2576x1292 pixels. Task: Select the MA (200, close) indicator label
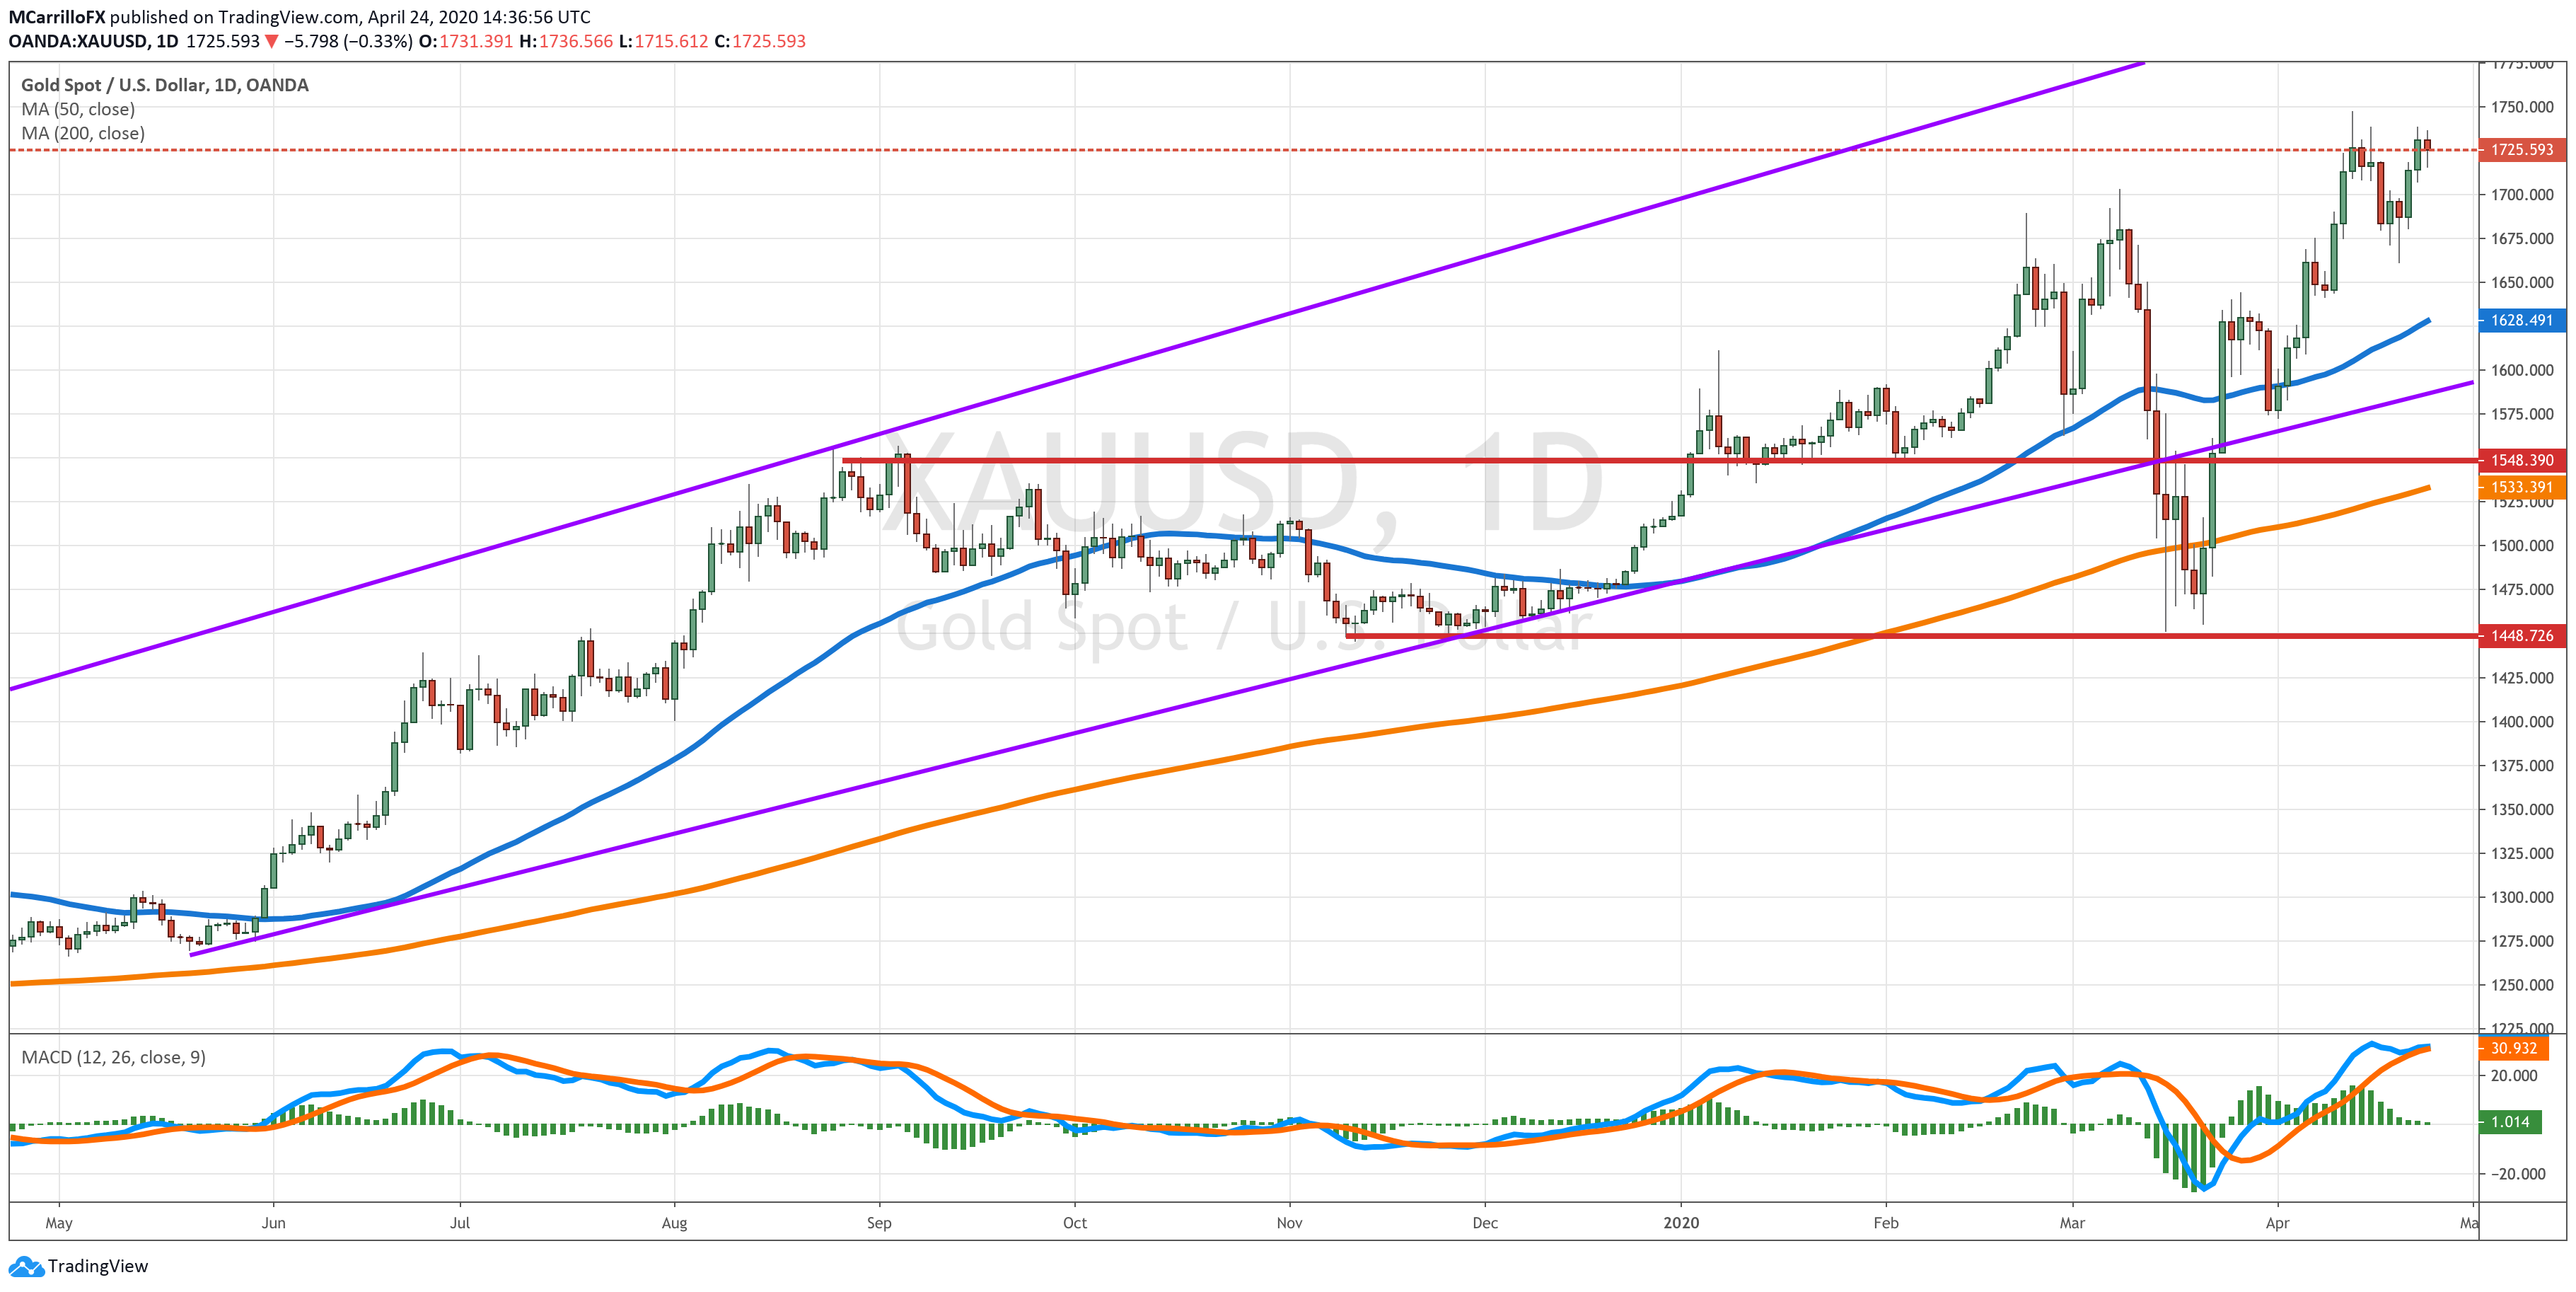coord(83,133)
